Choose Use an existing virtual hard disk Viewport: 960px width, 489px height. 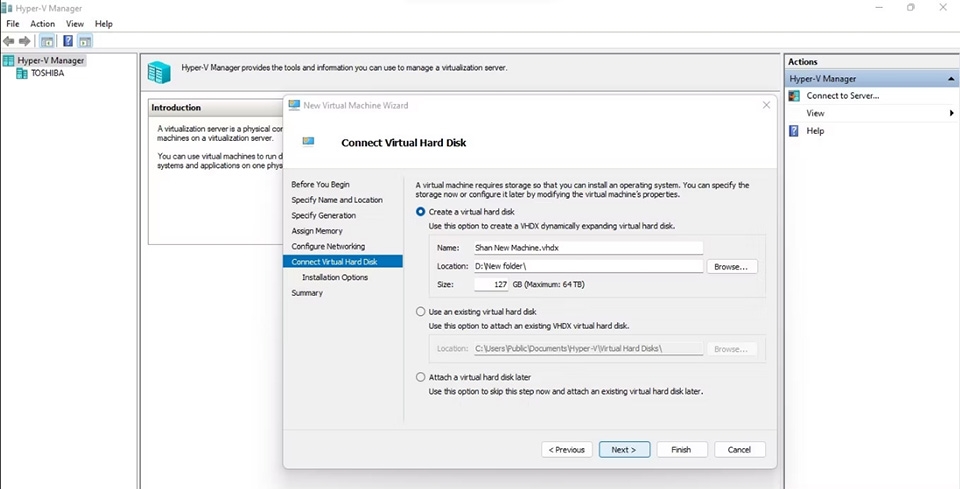click(420, 312)
